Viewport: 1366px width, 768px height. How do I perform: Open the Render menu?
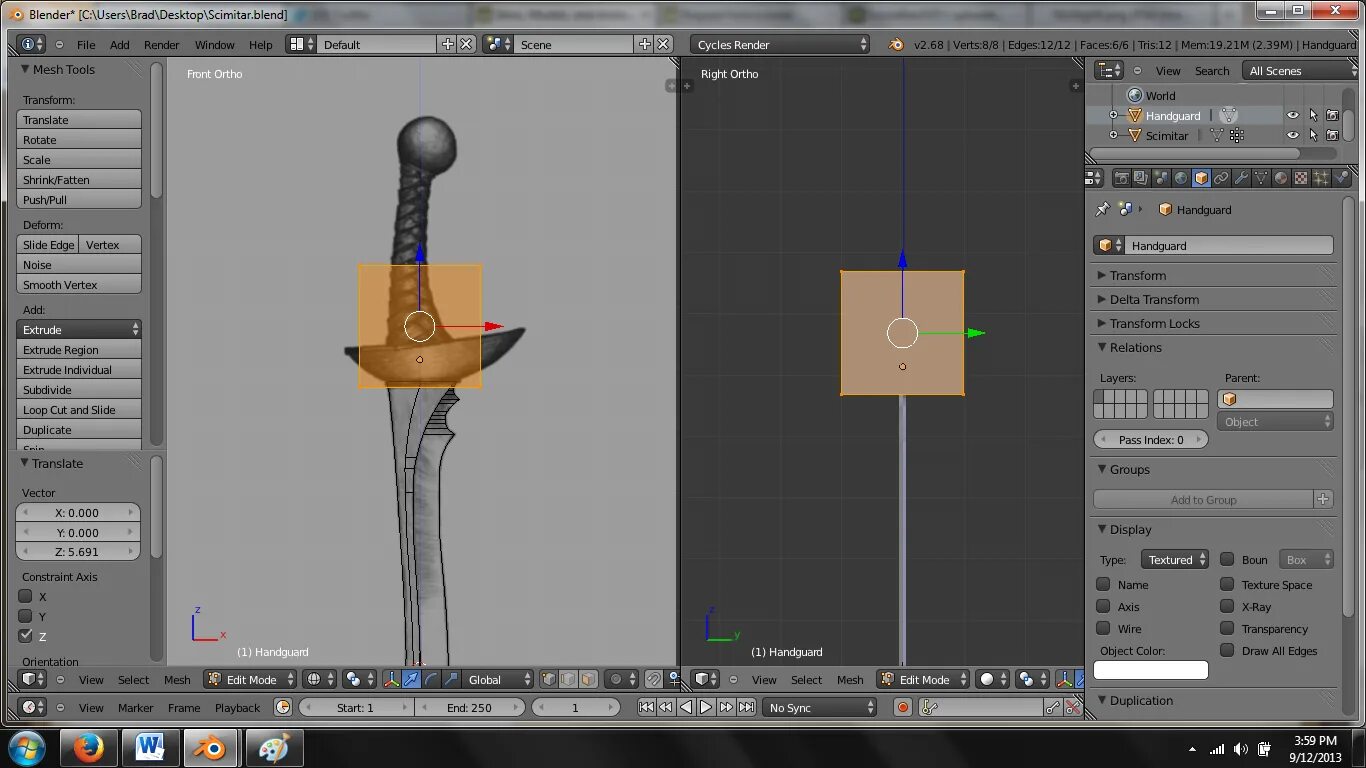coord(161,45)
